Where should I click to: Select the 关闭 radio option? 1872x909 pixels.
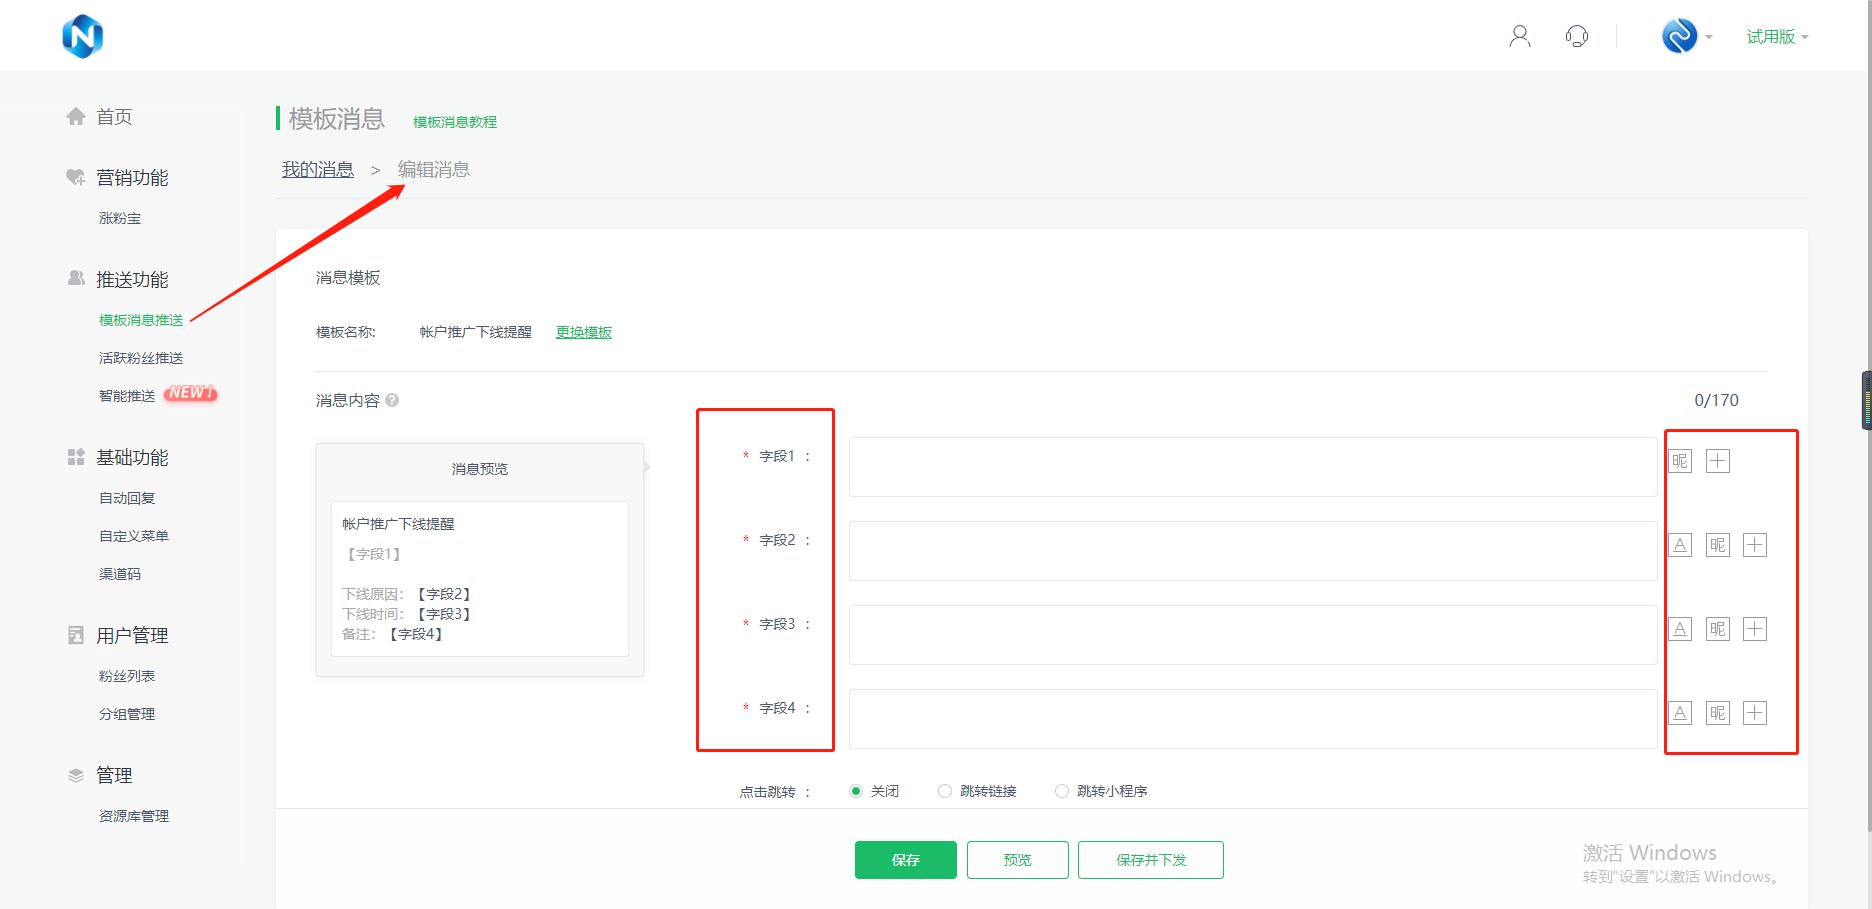point(856,791)
